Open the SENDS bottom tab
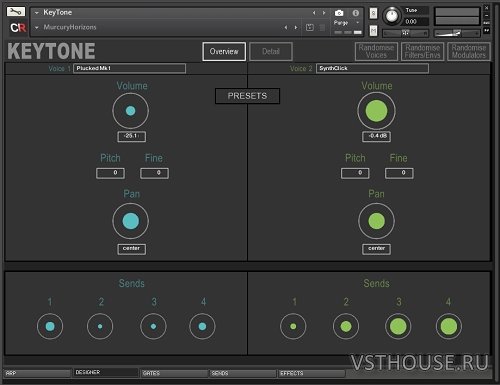The height and width of the screenshot is (385, 500). pos(242,373)
